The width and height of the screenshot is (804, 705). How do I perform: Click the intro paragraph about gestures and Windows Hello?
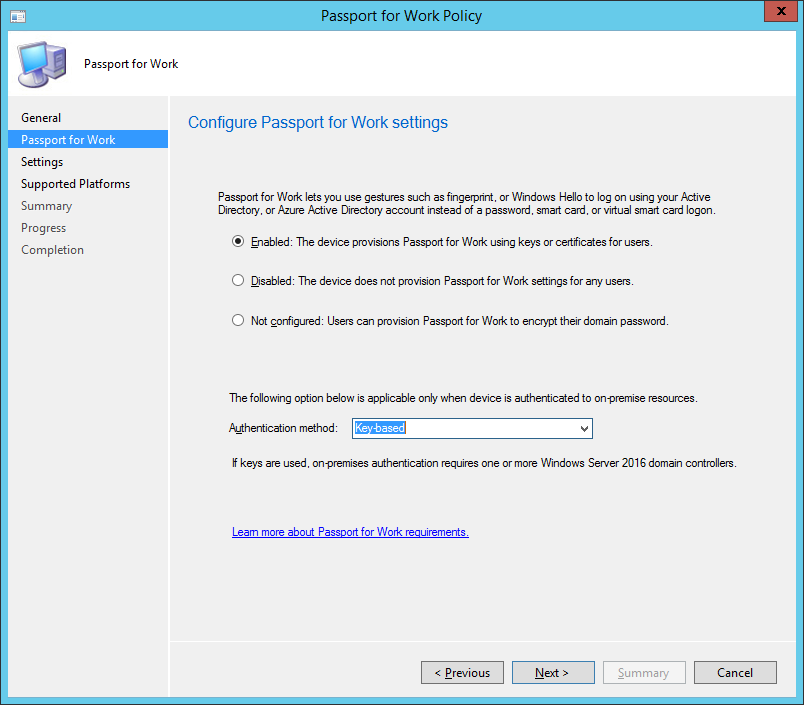click(467, 204)
